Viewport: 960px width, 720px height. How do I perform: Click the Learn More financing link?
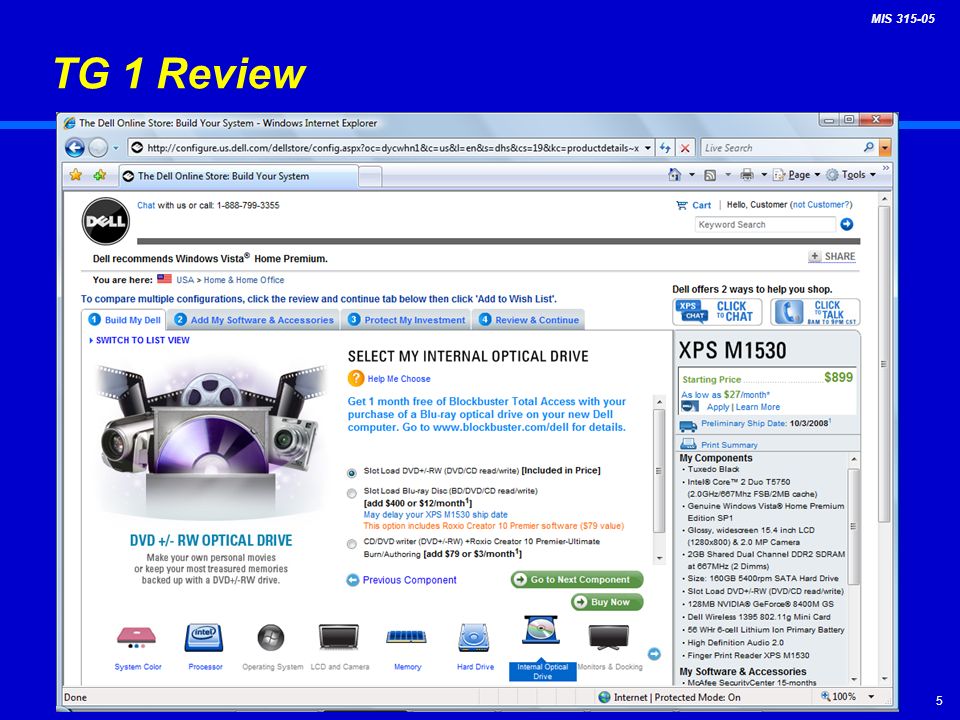pos(758,407)
